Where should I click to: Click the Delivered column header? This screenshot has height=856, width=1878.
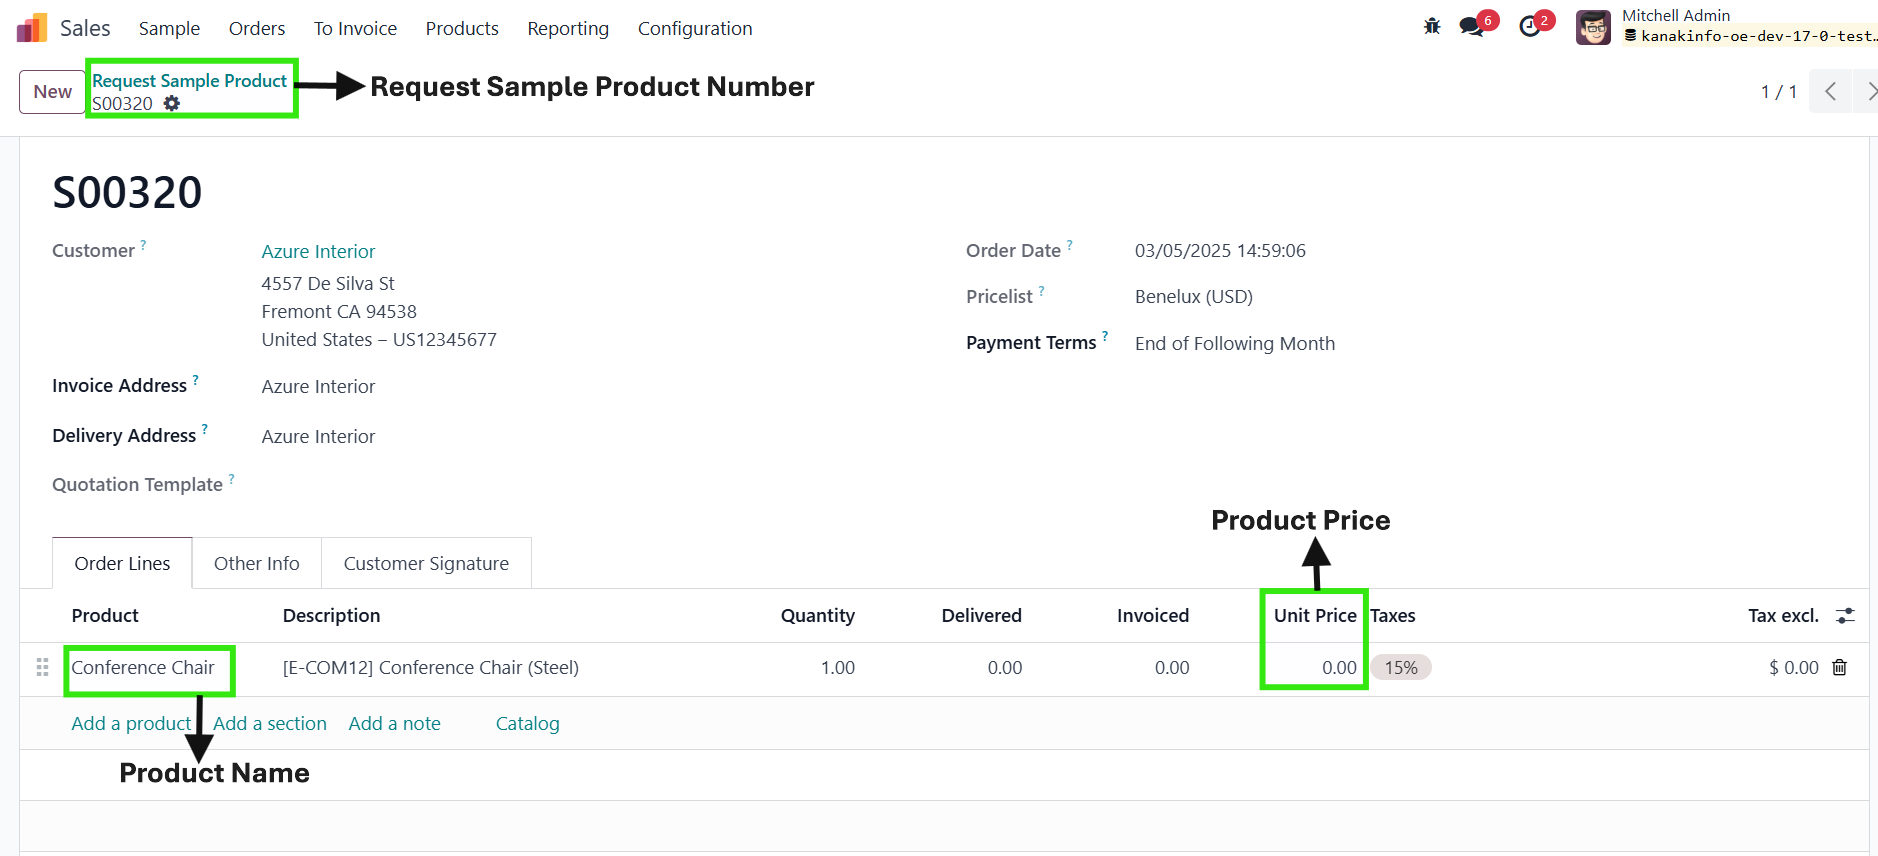click(981, 615)
